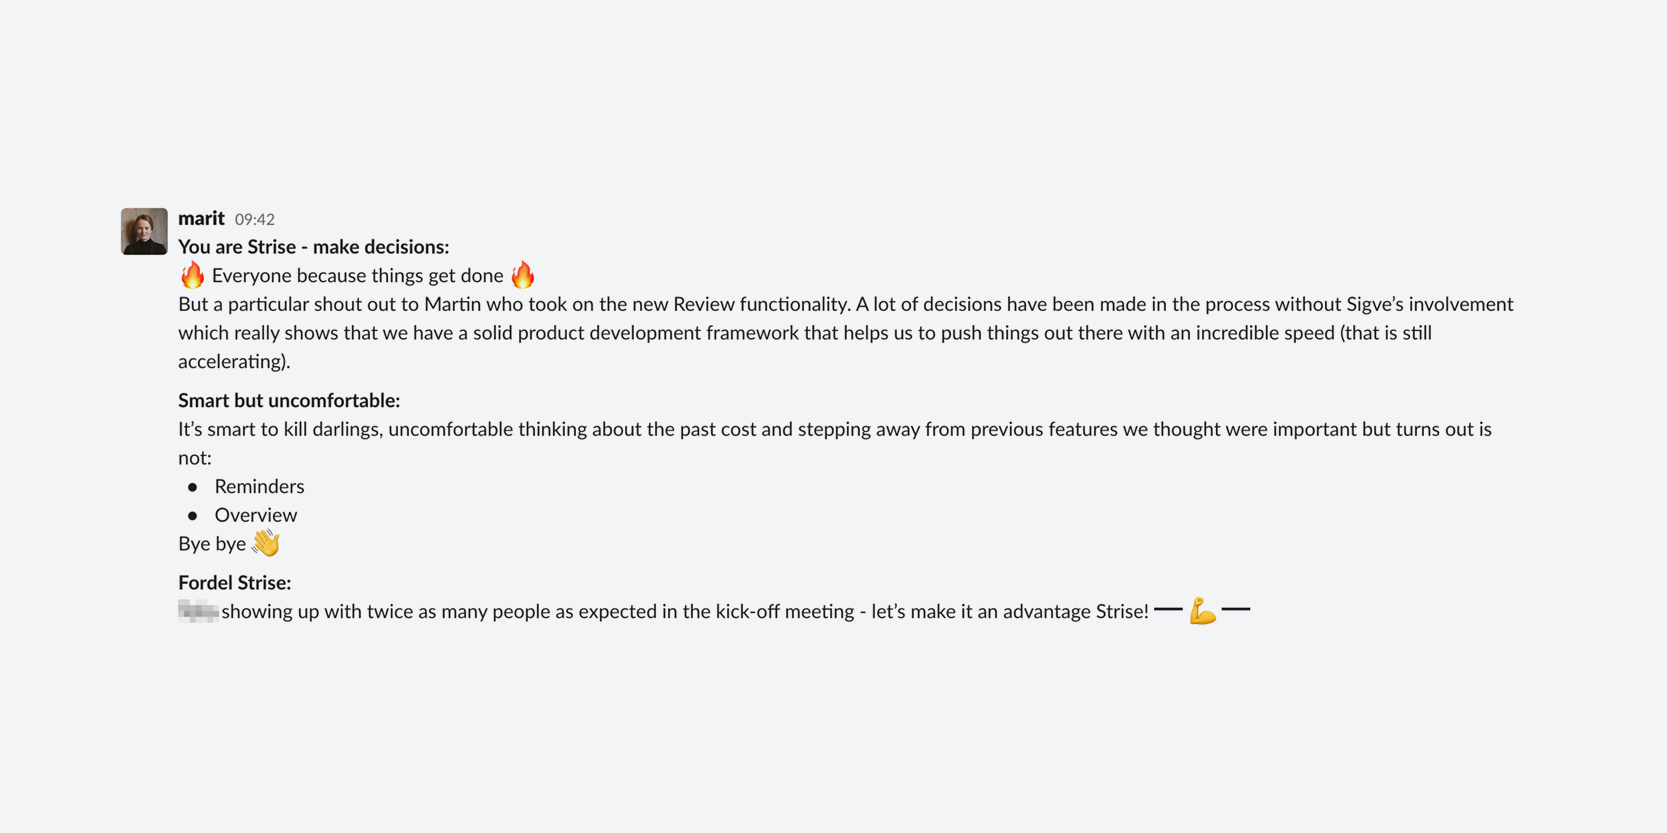This screenshot has width=1667, height=833.
Task: Open marit's profile avatar picture
Action: click(144, 231)
